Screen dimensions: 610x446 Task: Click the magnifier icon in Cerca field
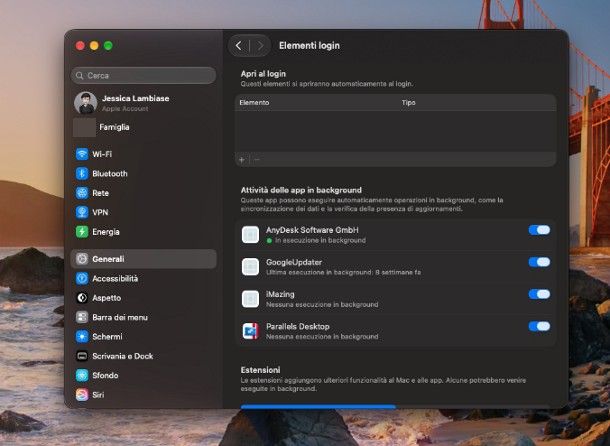80,76
